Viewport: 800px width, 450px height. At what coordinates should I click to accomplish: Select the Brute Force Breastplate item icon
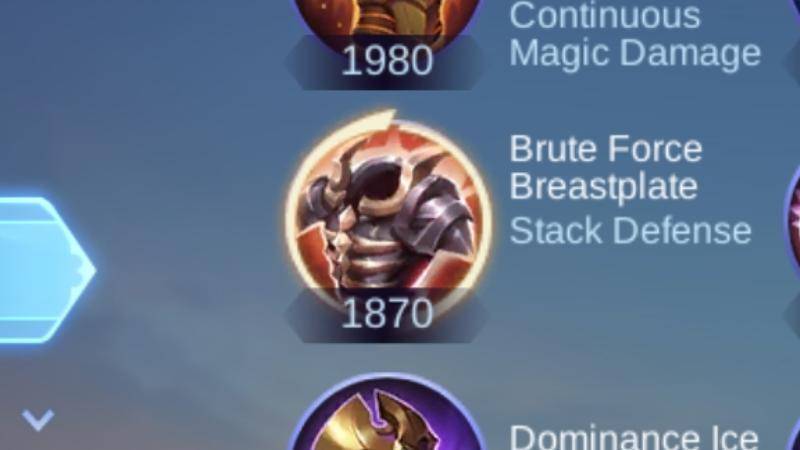pyautogui.click(x=389, y=217)
